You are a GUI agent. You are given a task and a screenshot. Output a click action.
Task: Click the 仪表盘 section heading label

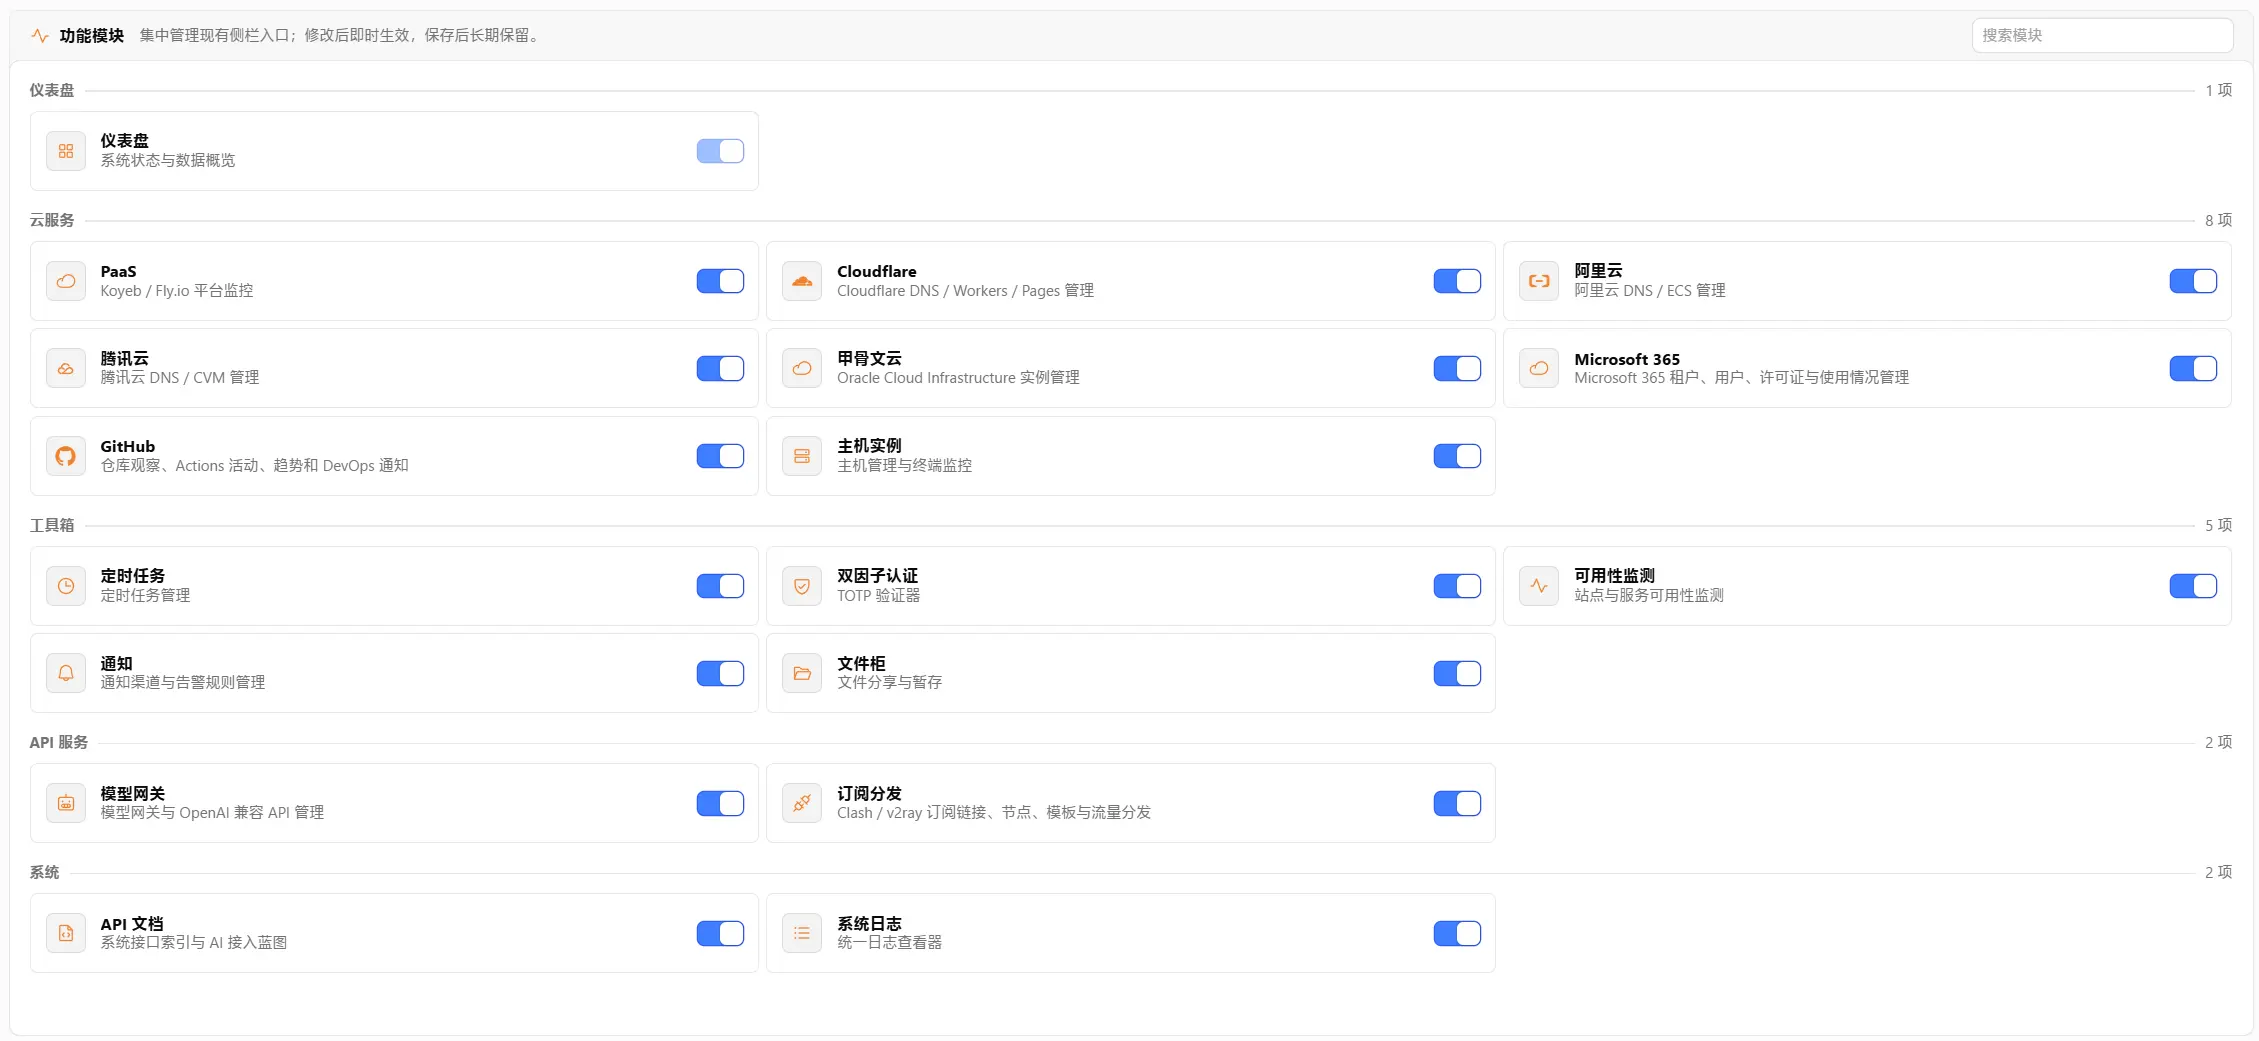pos(52,90)
